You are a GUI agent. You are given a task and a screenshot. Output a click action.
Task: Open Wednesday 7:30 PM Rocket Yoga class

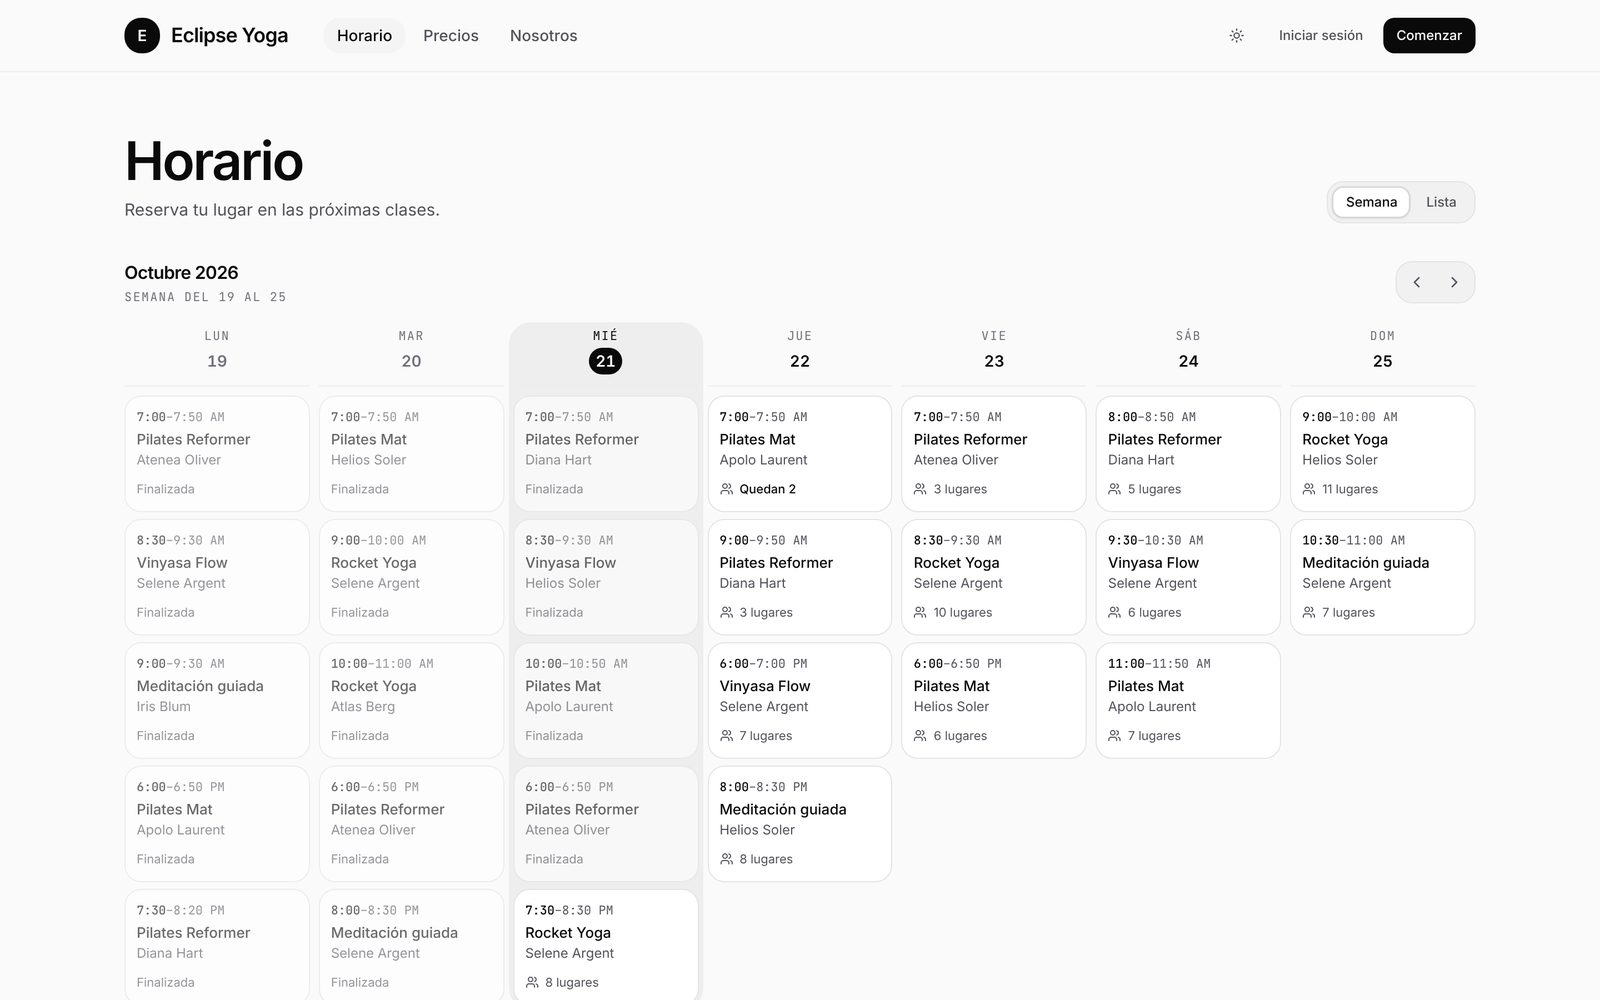[606, 945]
